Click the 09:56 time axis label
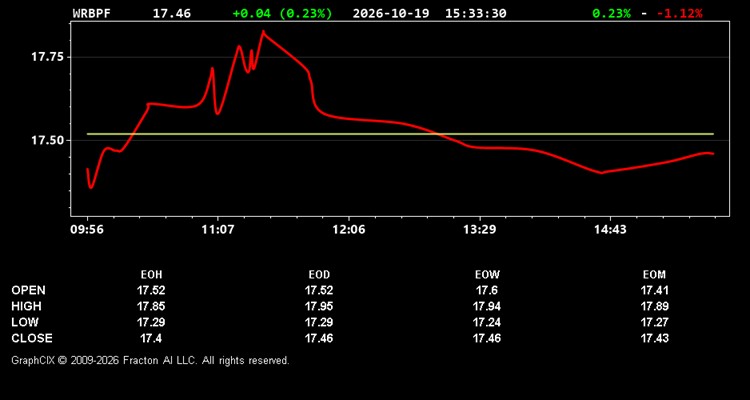The height and width of the screenshot is (400, 750). 87,230
